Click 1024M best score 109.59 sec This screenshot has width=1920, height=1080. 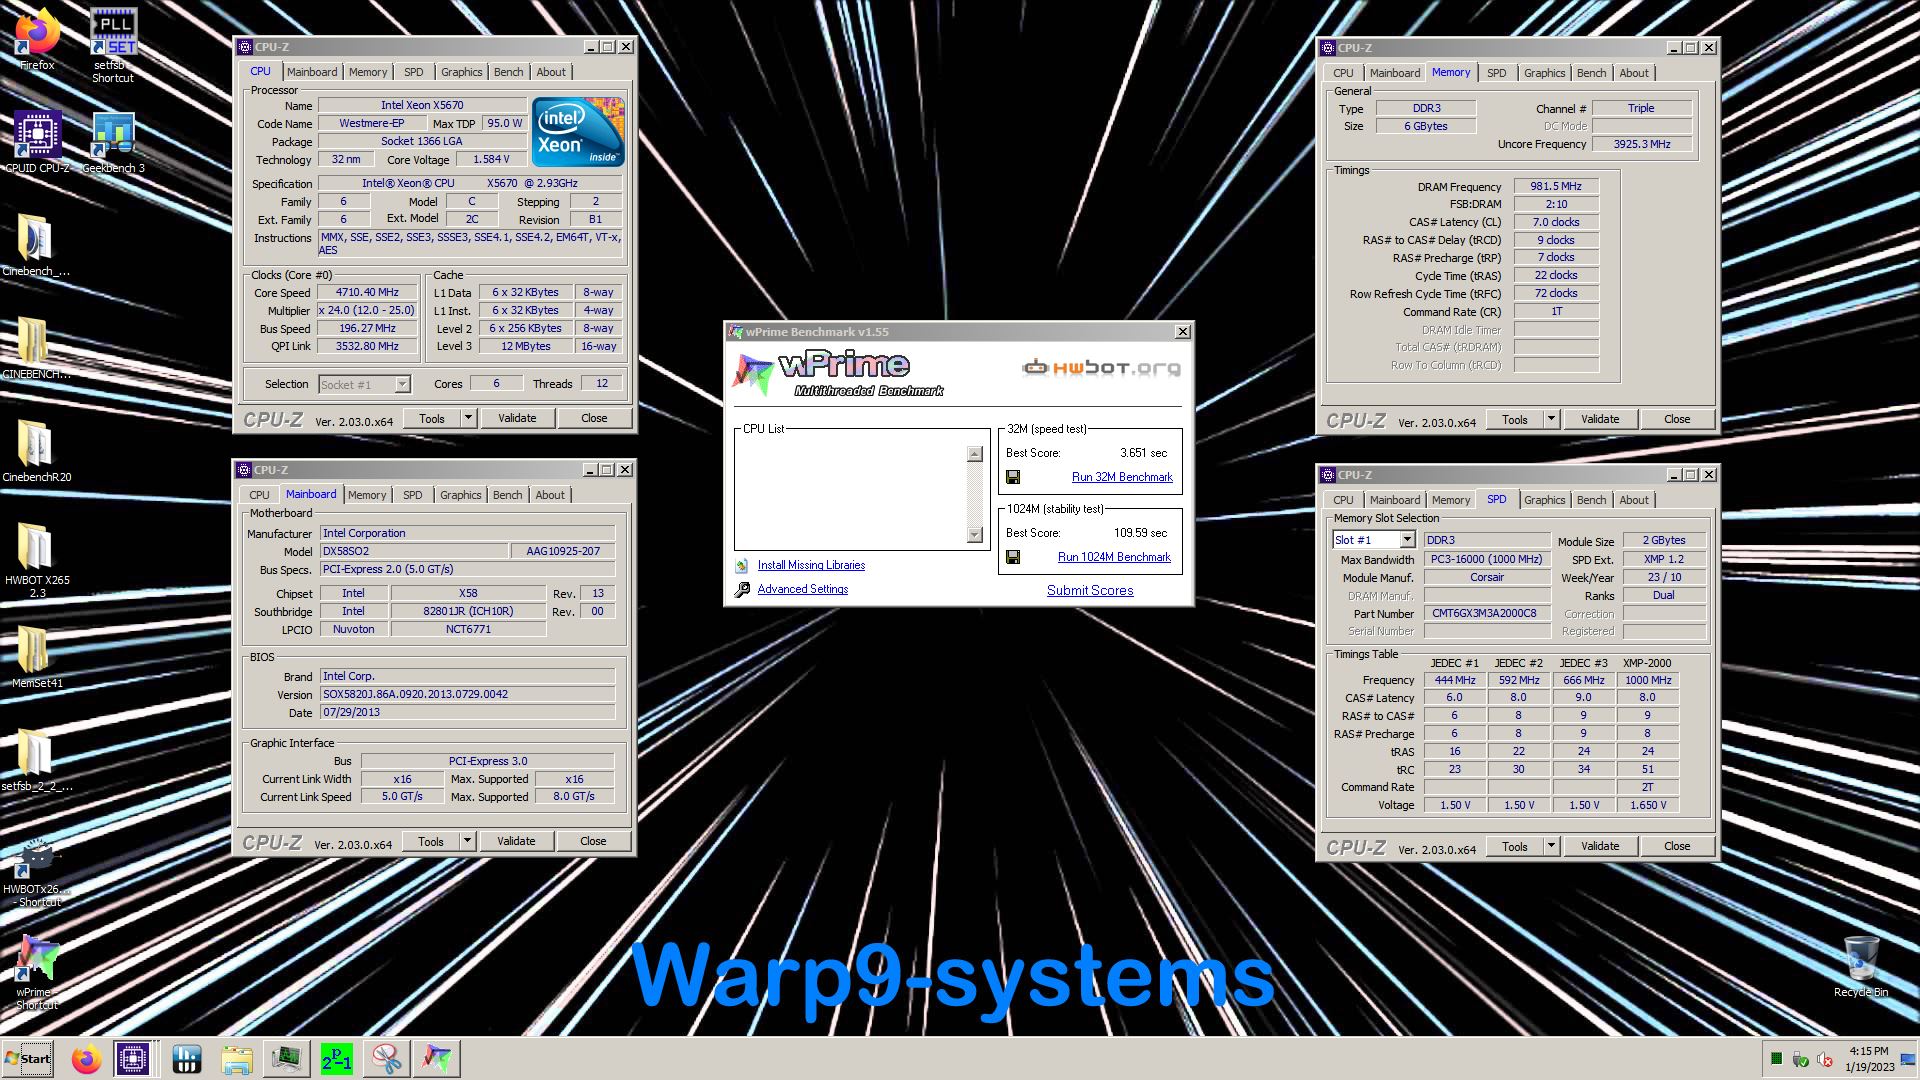coord(1140,533)
